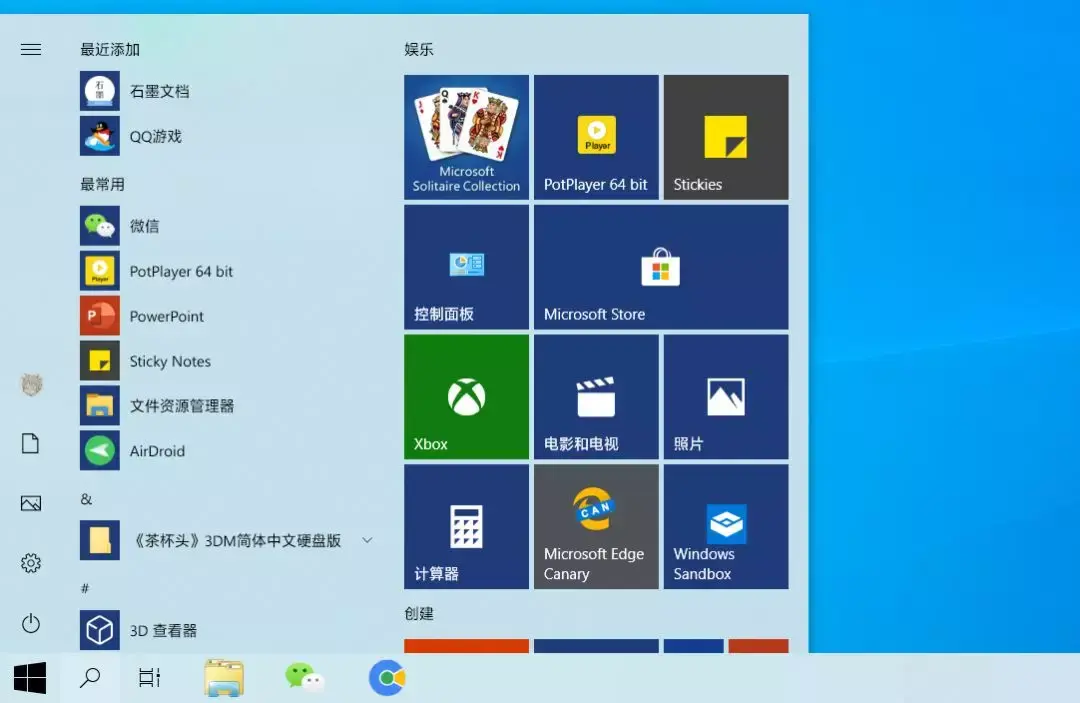The height and width of the screenshot is (703, 1080).
Task: Launch AirDroid from the app list
Action: tap(227, 451)
